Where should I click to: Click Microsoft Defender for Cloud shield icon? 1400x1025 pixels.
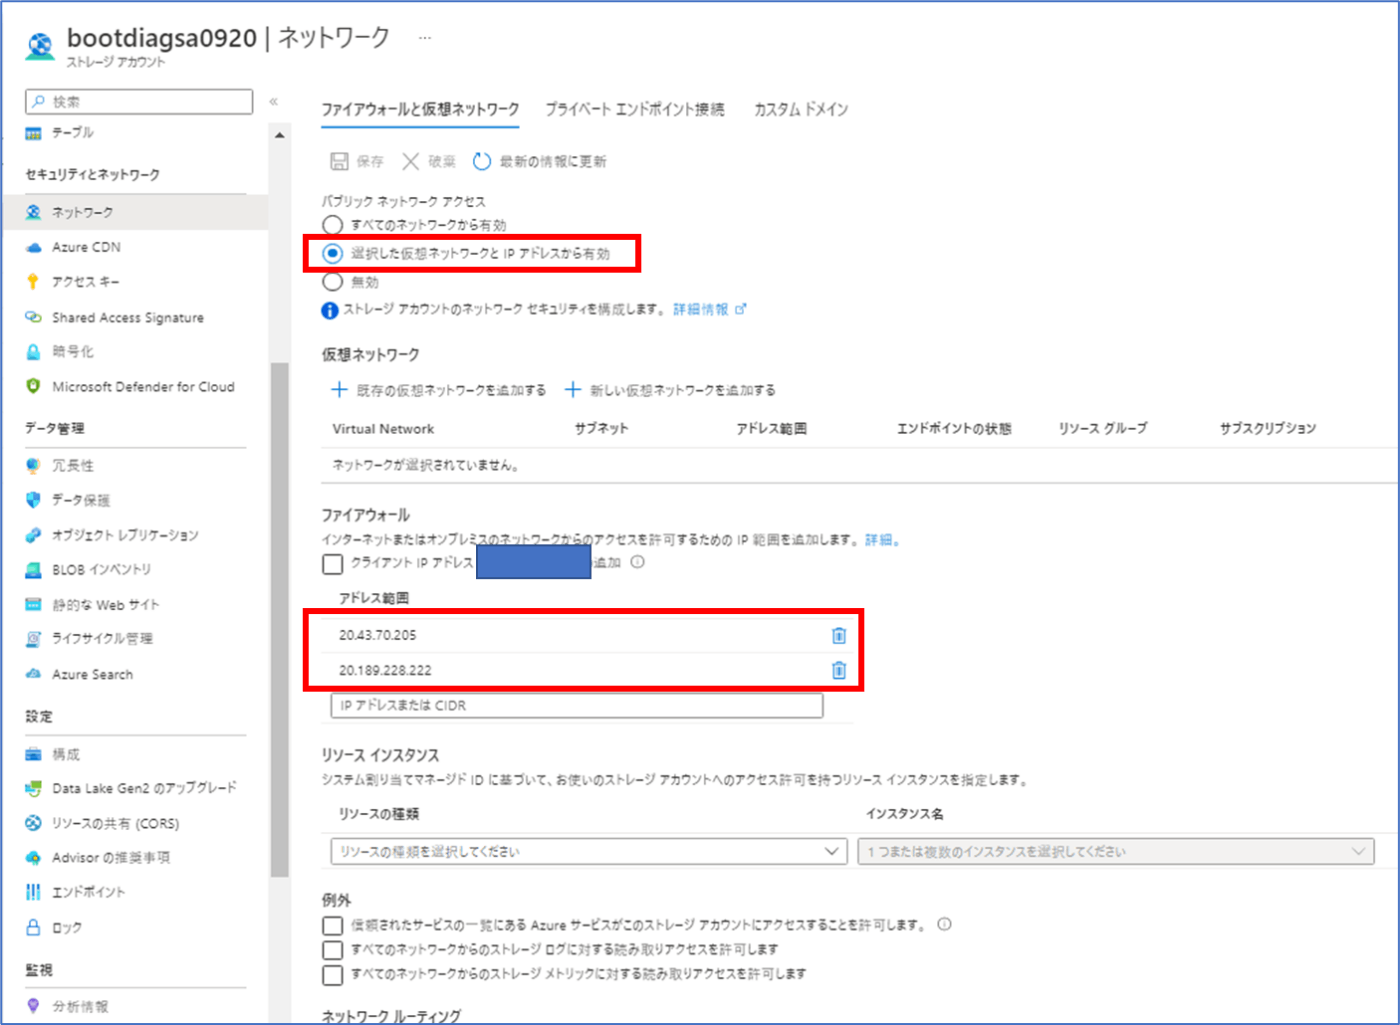[34, 386]
